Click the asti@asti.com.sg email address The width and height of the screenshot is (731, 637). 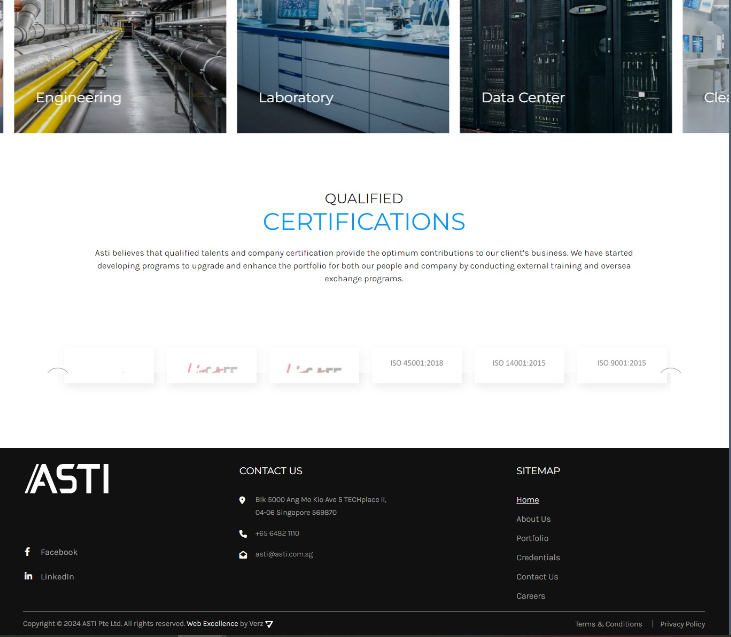[x=284, y=554]
